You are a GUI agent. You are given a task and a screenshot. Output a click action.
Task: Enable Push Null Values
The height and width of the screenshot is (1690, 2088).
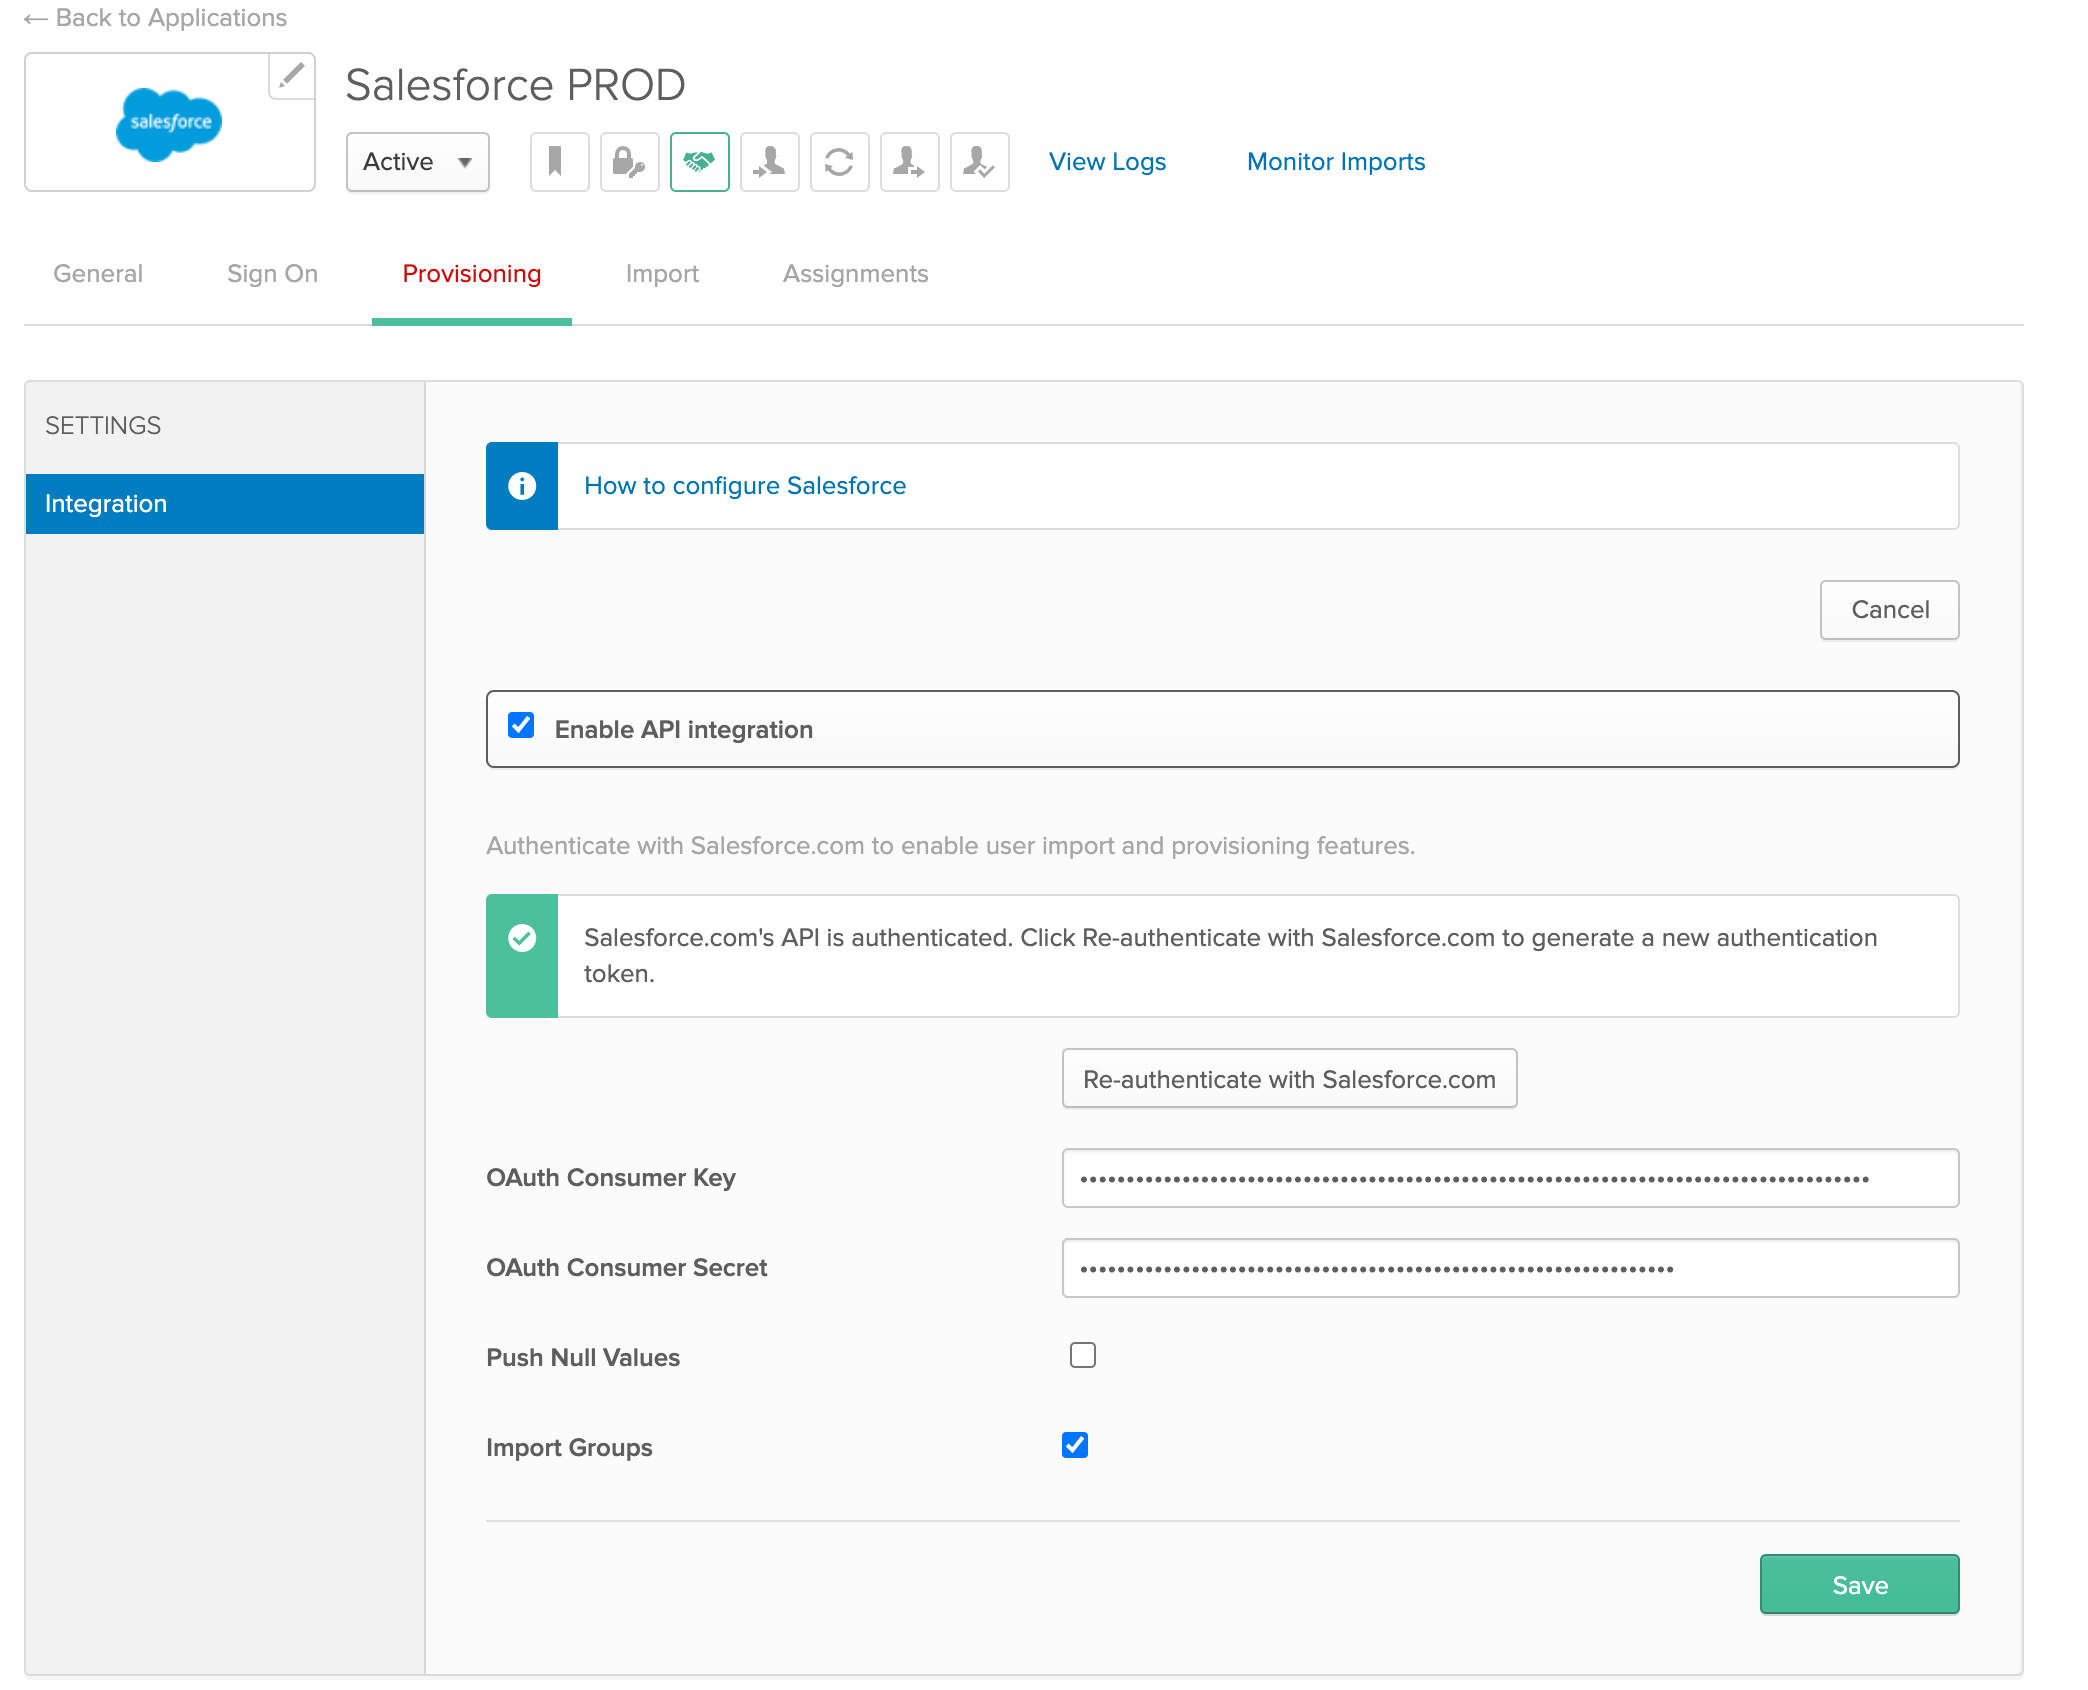pos(1082,1355)
